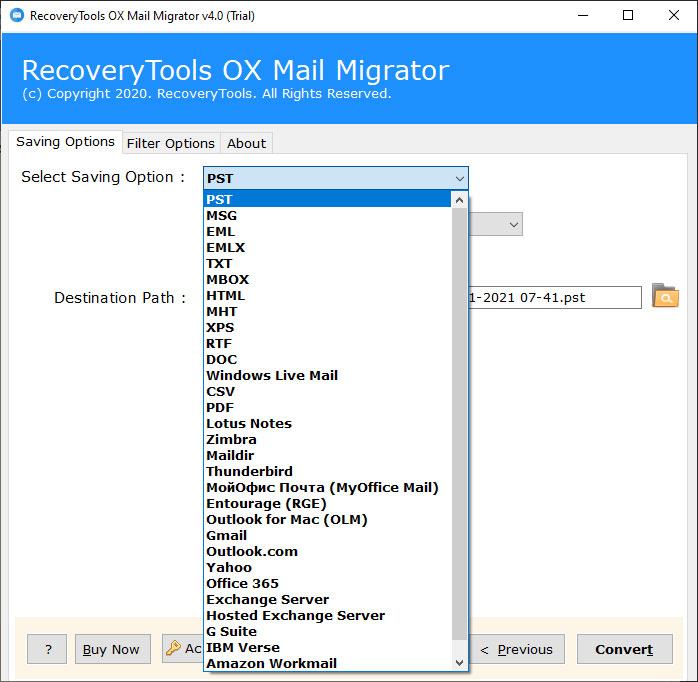Choose Lotus Notes option
698x682 pixels.
pyautogui.click(x=327, y=424)
